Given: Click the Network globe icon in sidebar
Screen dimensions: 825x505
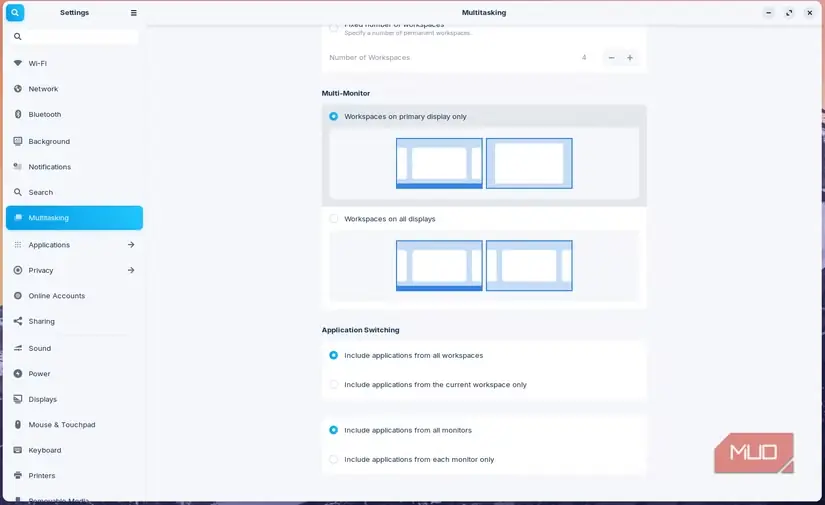Looking at the screenshot, I should coord(18,88).
